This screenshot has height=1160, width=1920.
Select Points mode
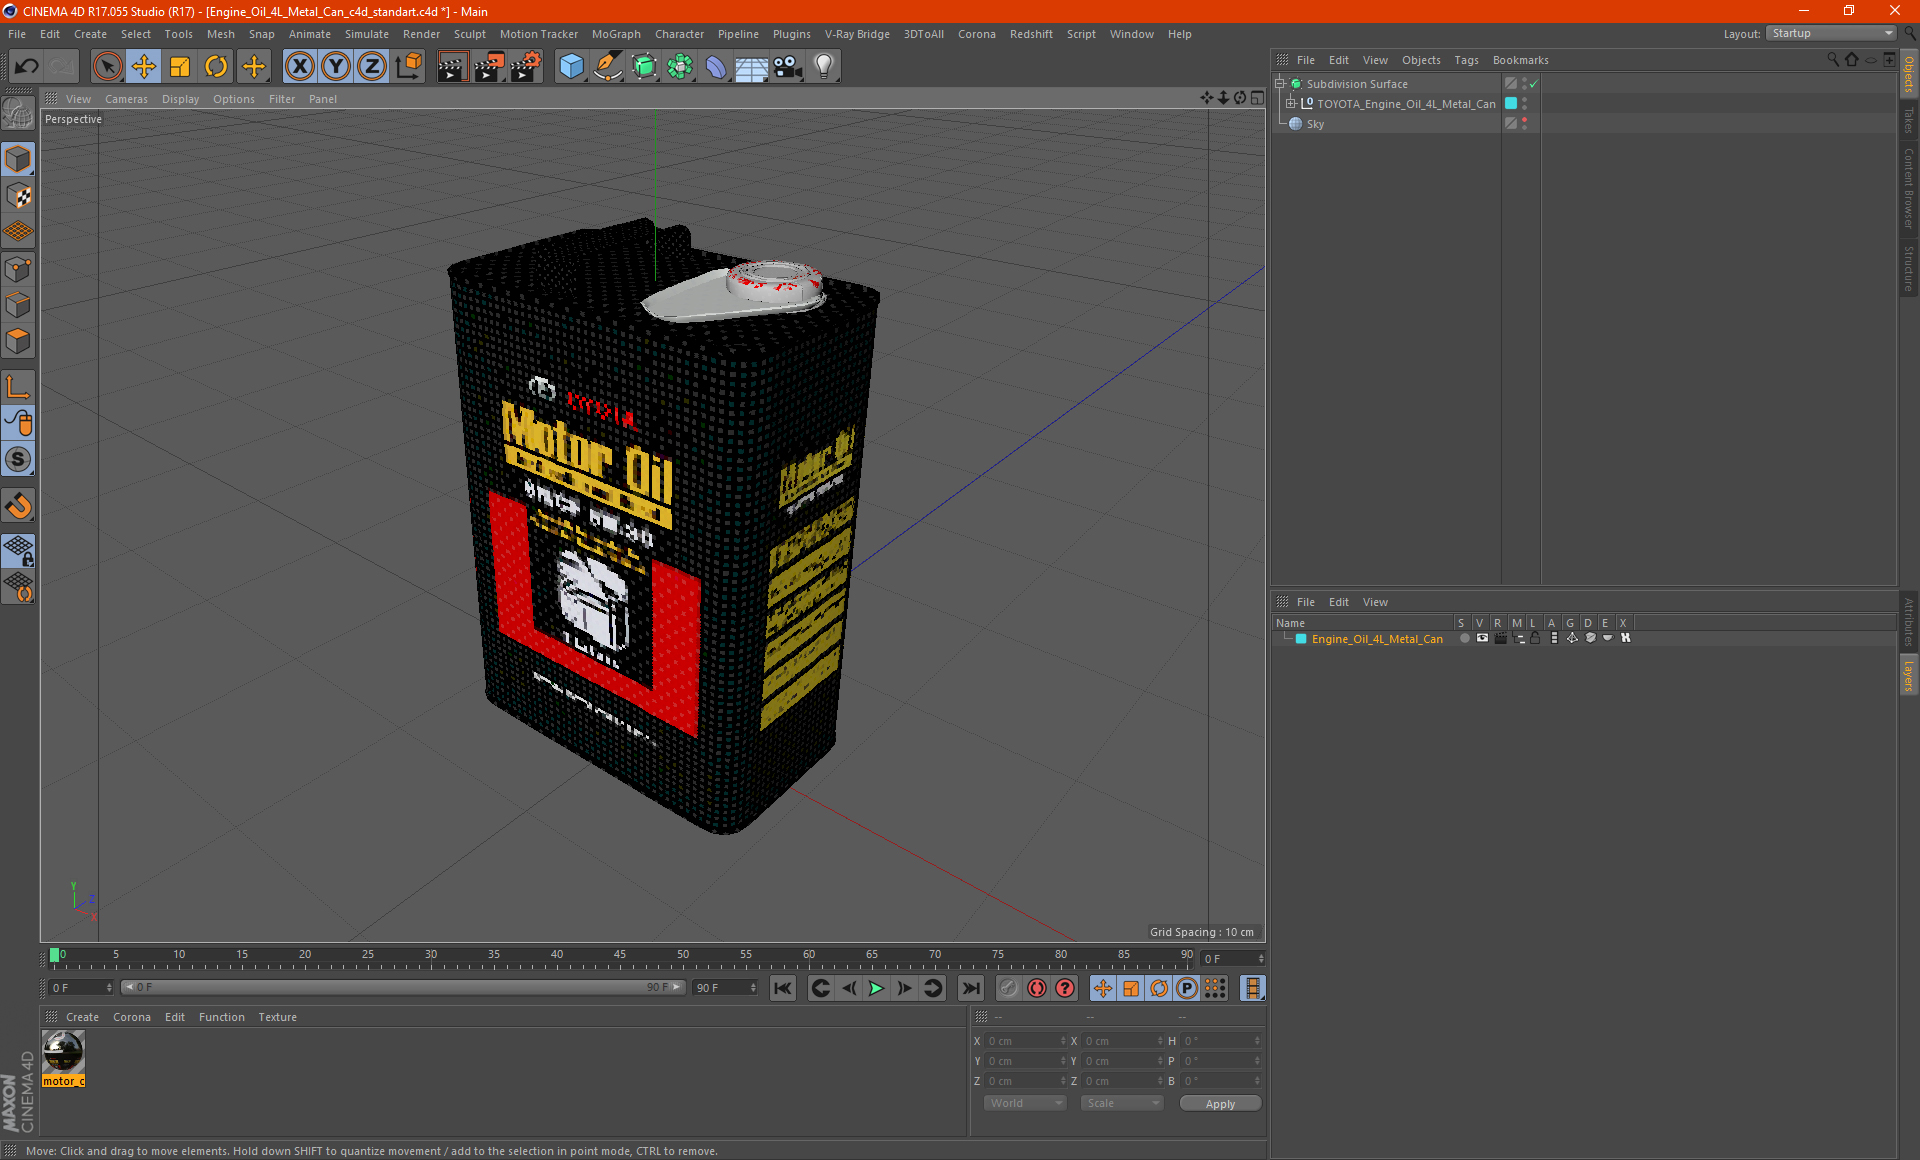19,269
